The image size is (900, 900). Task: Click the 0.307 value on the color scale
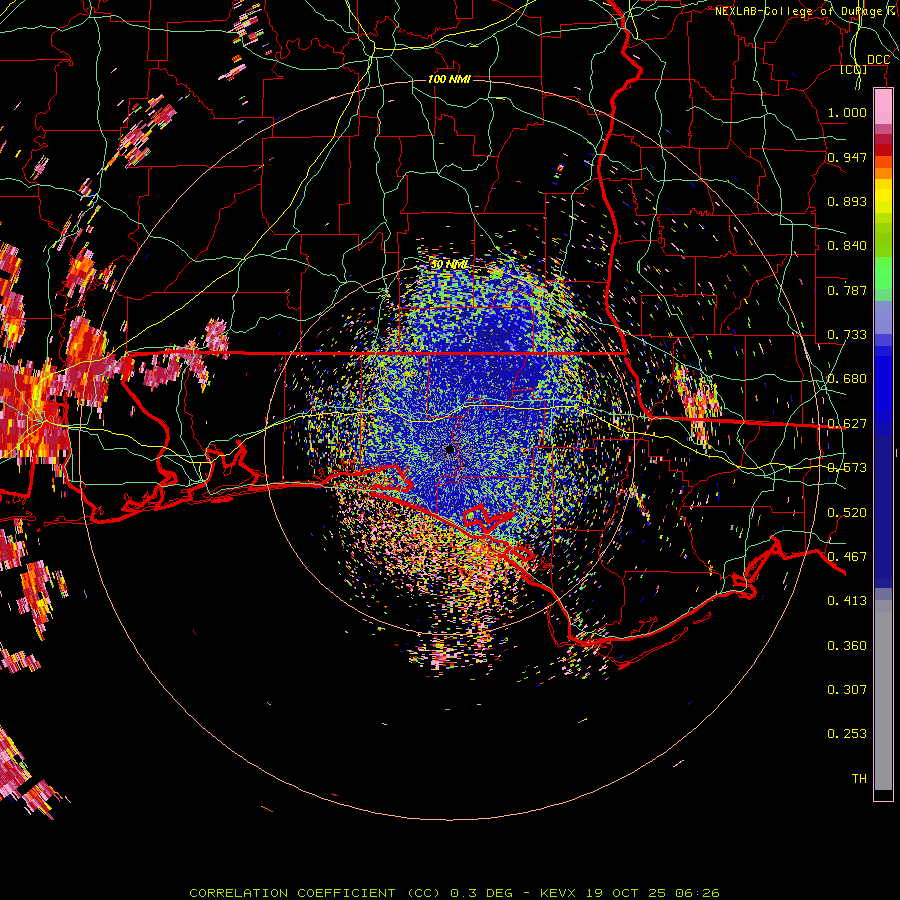pos(847,690)
